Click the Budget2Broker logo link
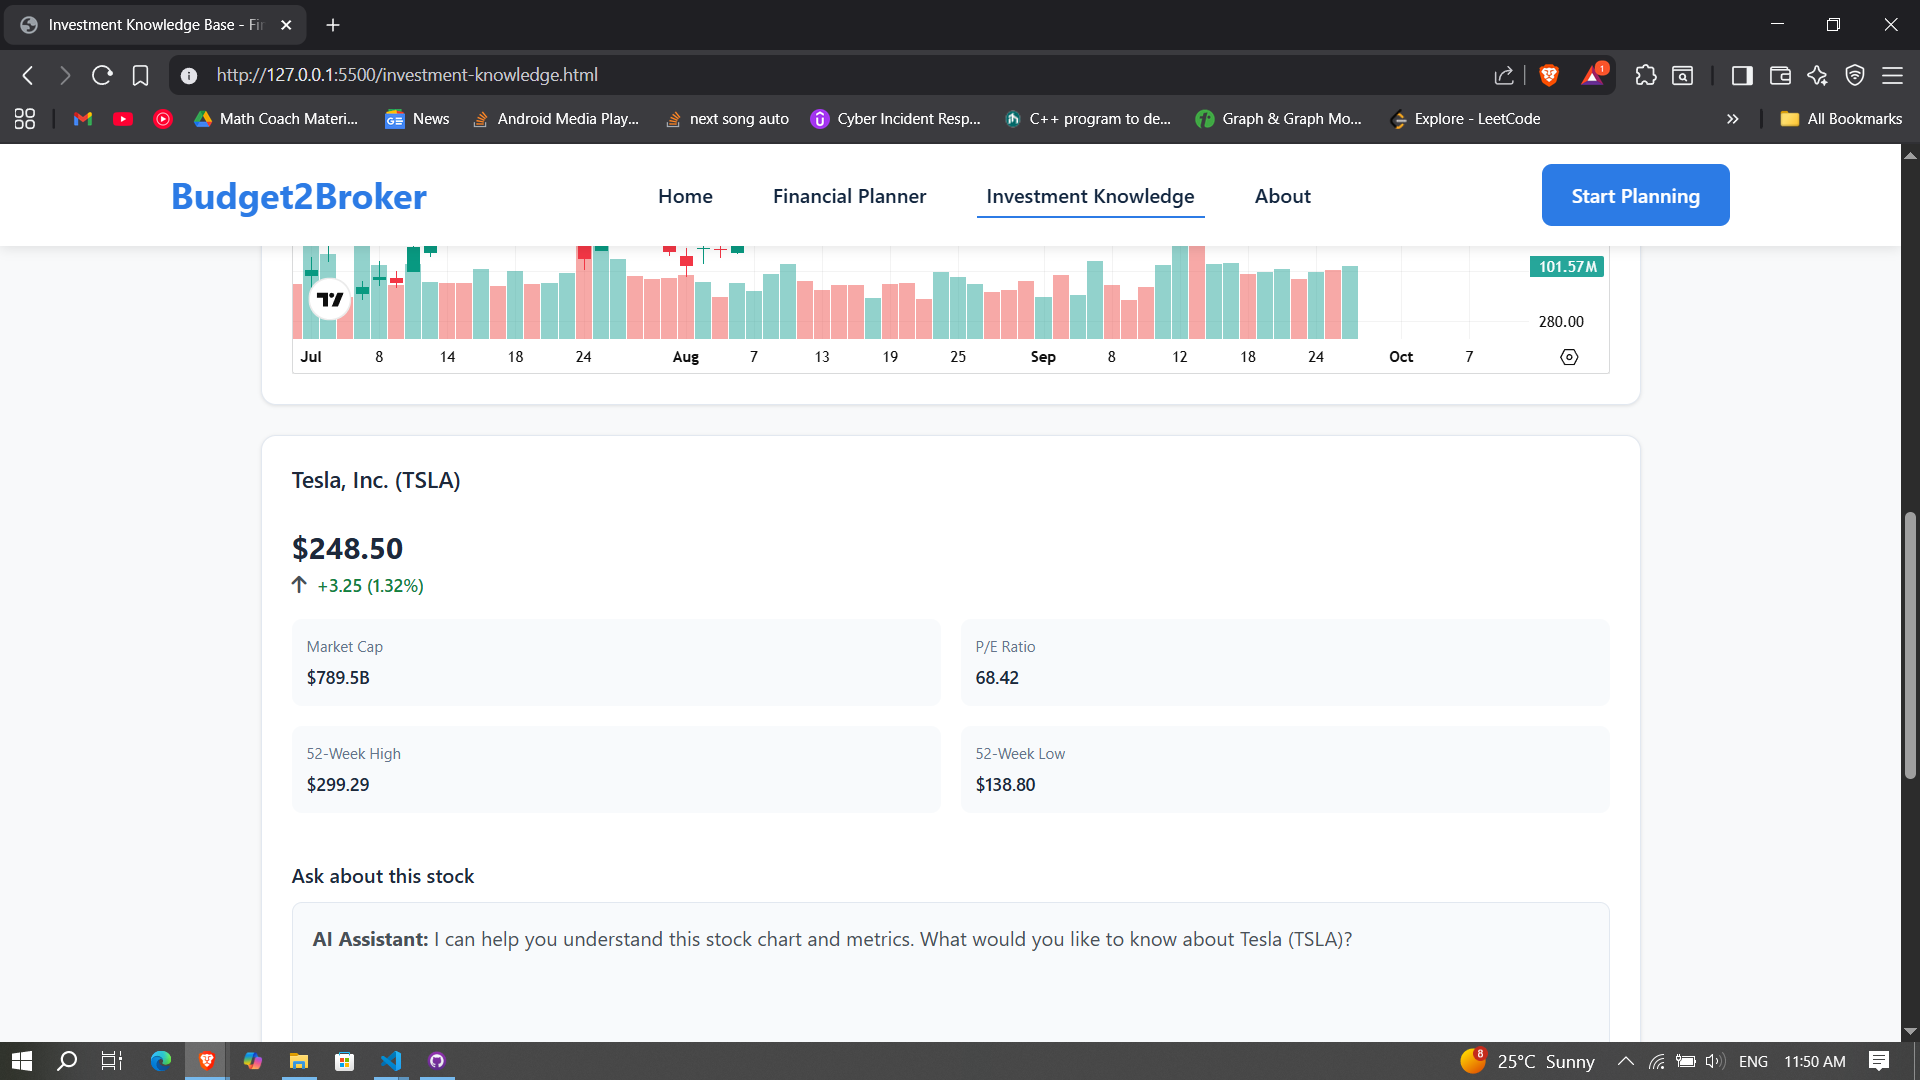Image resolution: width=1920 pixels, height=1080 pixels. pyautogui.click(x=298, y=196)
